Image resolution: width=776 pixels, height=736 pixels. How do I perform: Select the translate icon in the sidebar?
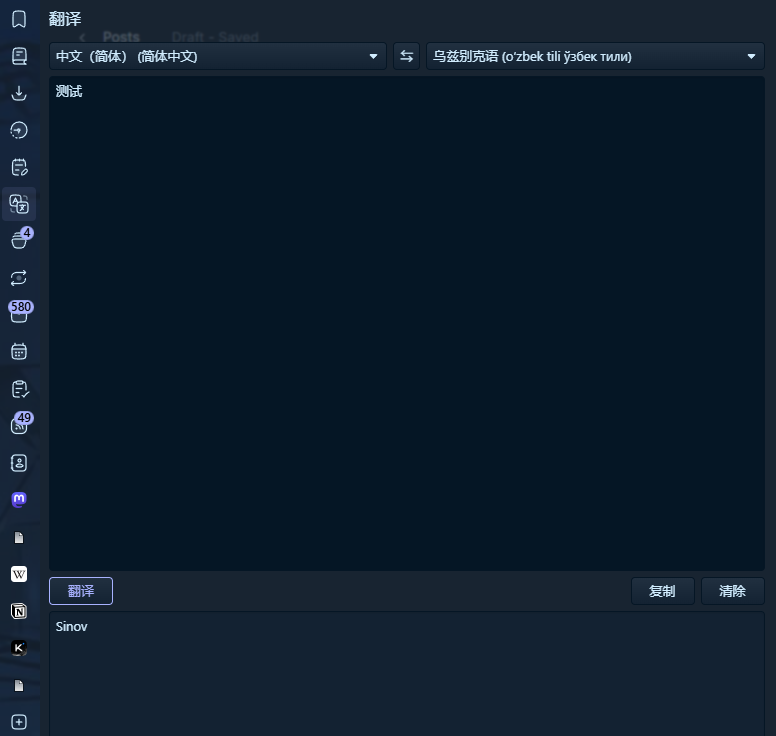coord(19,204)
